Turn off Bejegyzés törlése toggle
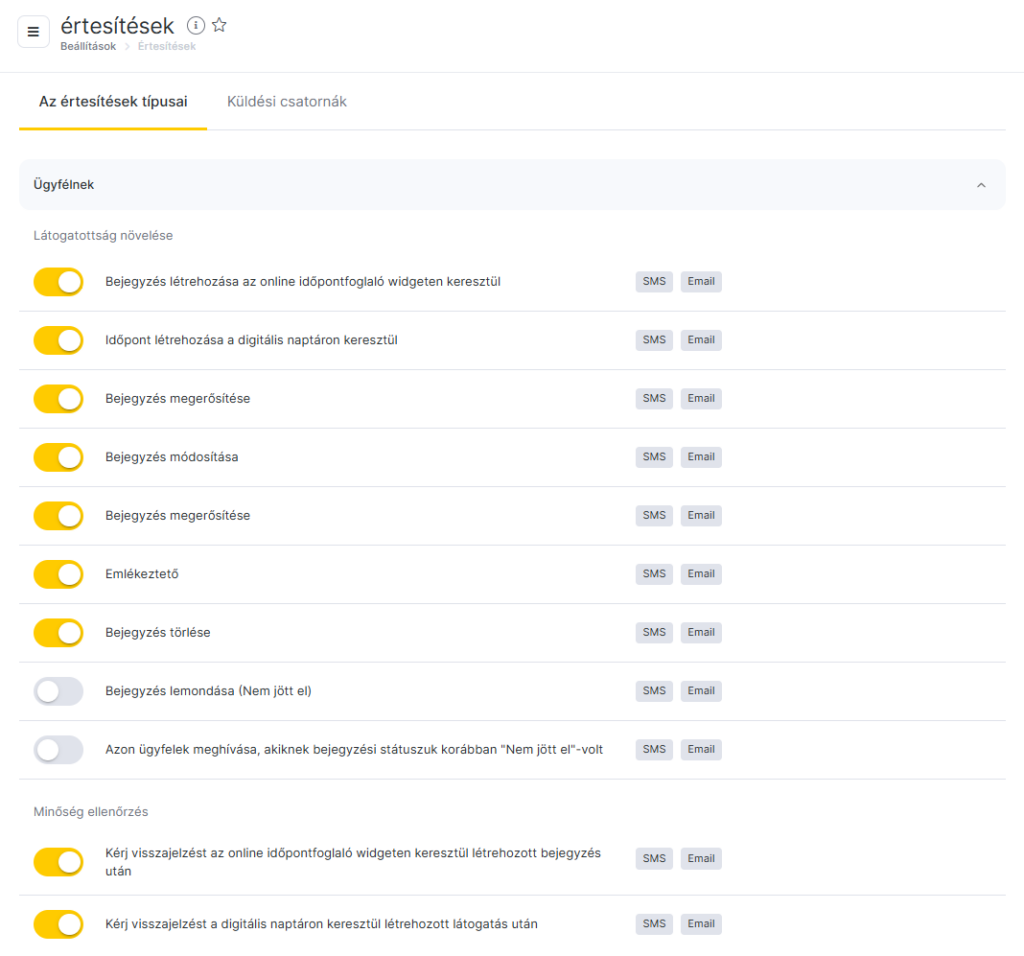Viewport: 1024px width, 956px height. click(x=59, y=633)
